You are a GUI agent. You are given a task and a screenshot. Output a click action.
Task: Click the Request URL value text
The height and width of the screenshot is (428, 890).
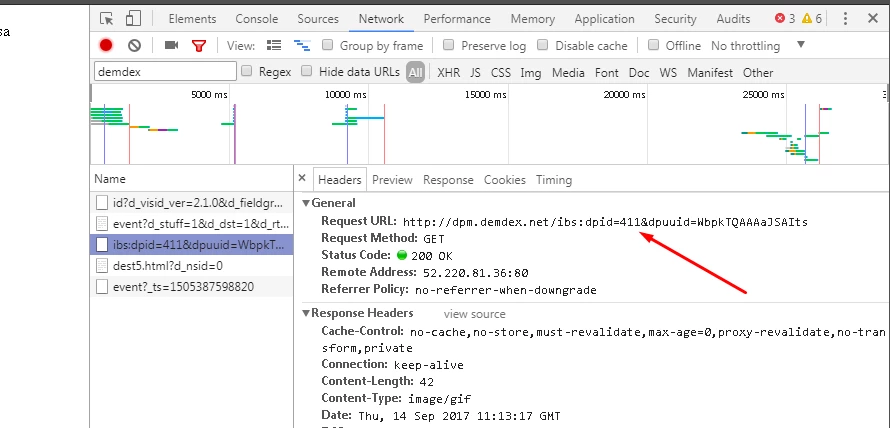click(x=605, y=222)
